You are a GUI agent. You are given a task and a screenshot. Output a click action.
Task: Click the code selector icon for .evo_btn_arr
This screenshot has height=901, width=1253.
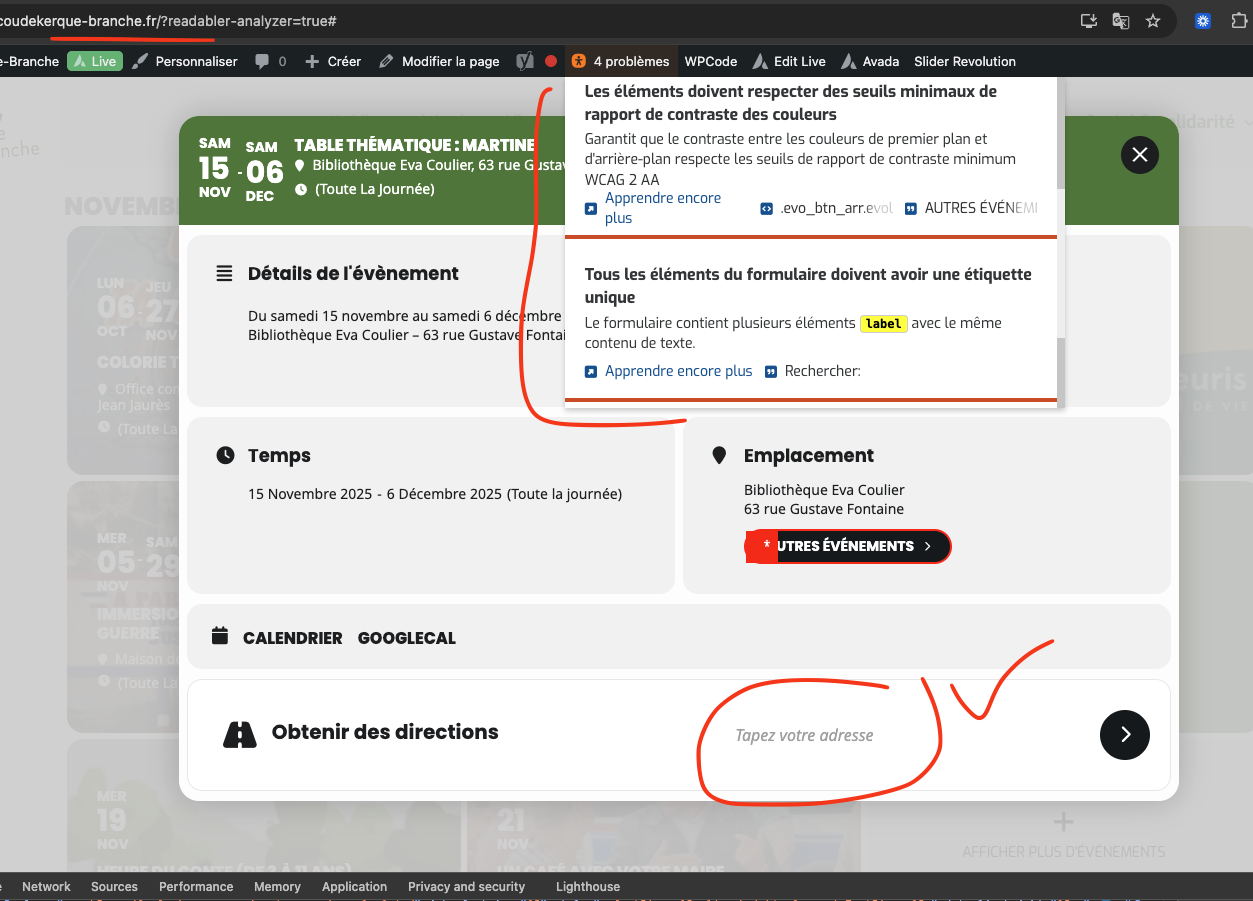[766, 209]
